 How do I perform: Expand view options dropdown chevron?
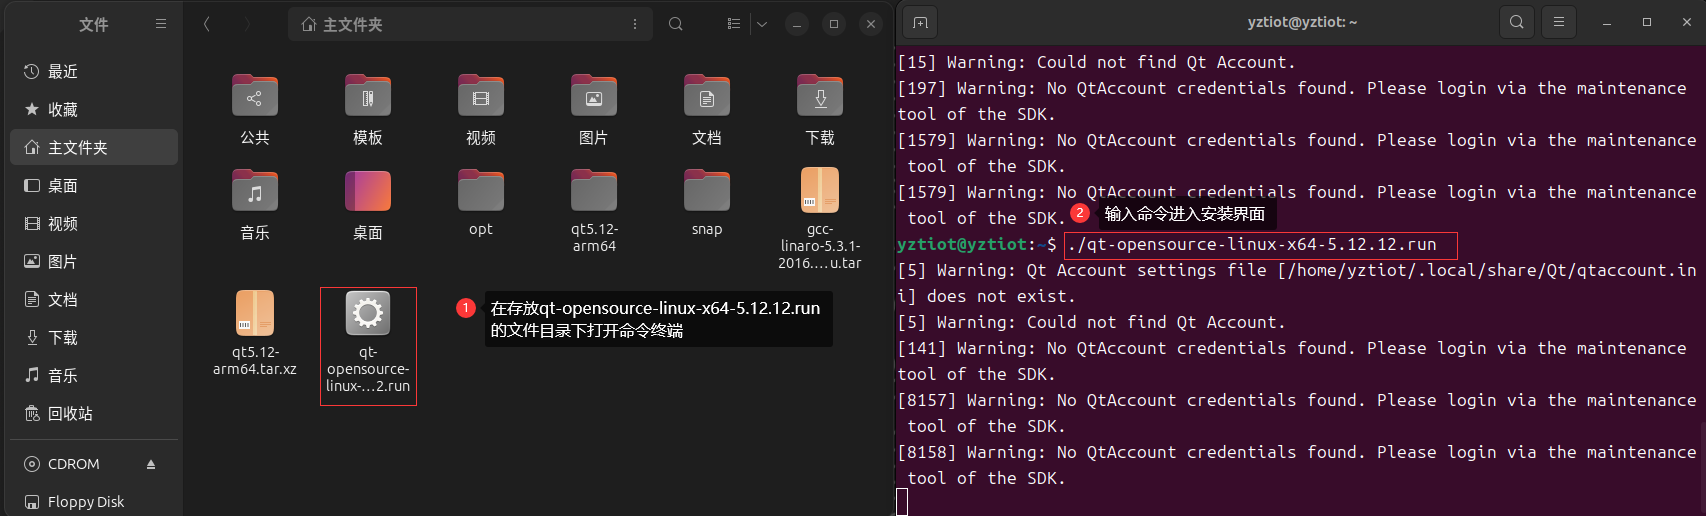click(x=762, y=24)
